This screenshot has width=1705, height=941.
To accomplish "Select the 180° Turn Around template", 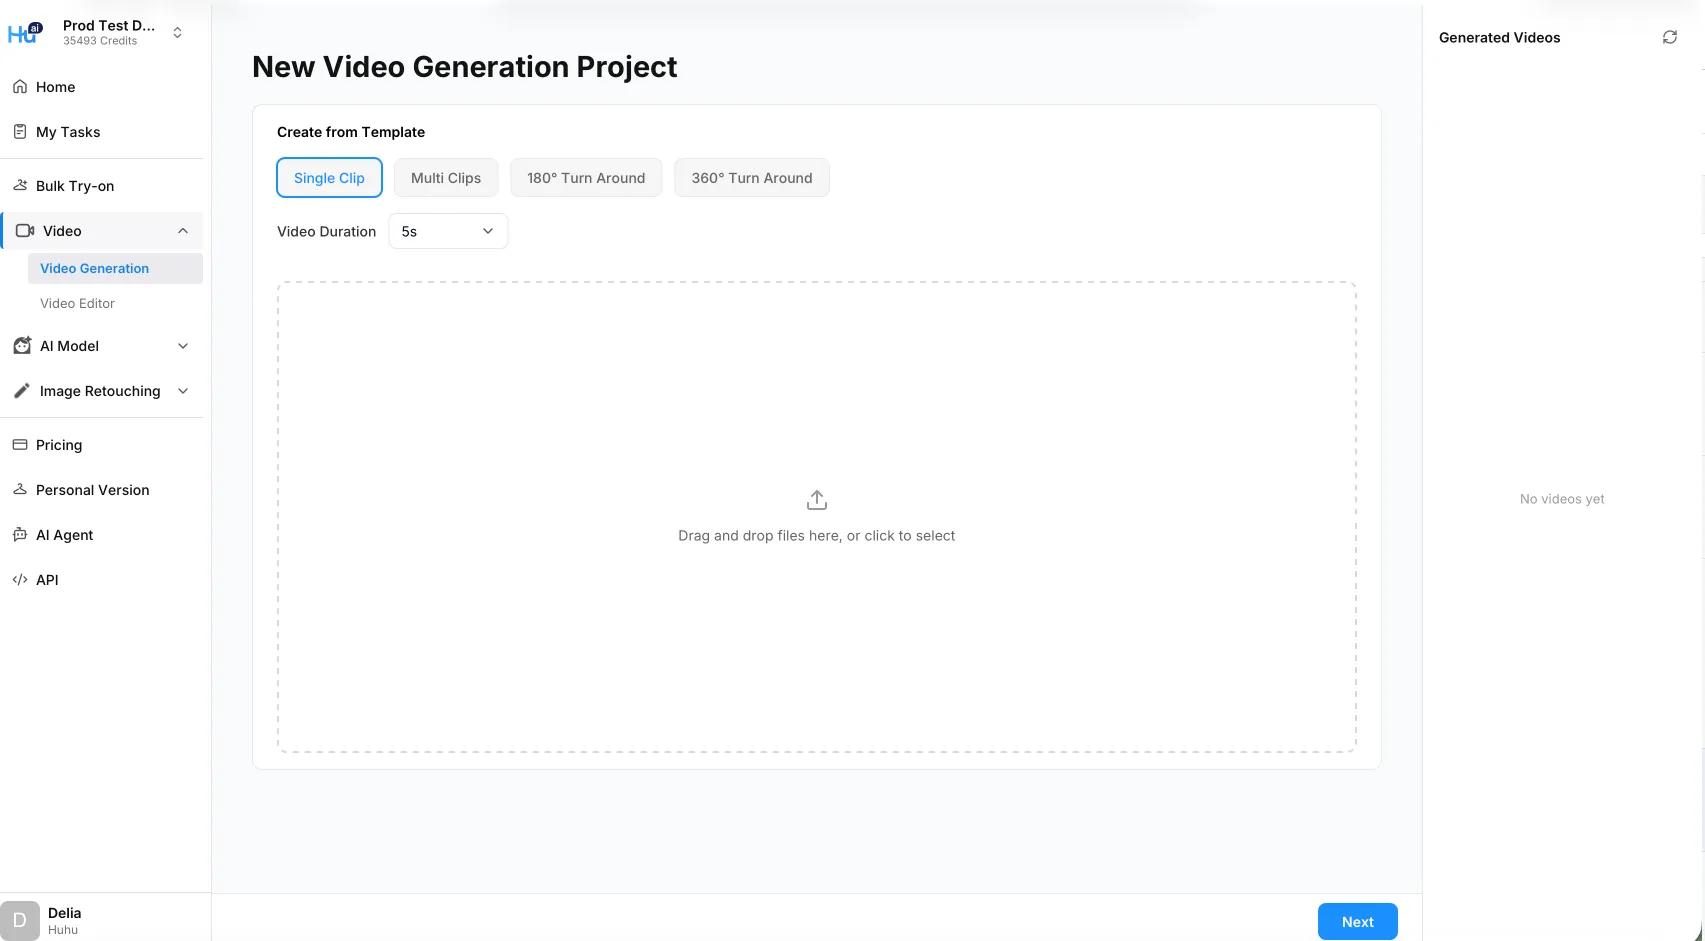I will [x=586, y=178].
